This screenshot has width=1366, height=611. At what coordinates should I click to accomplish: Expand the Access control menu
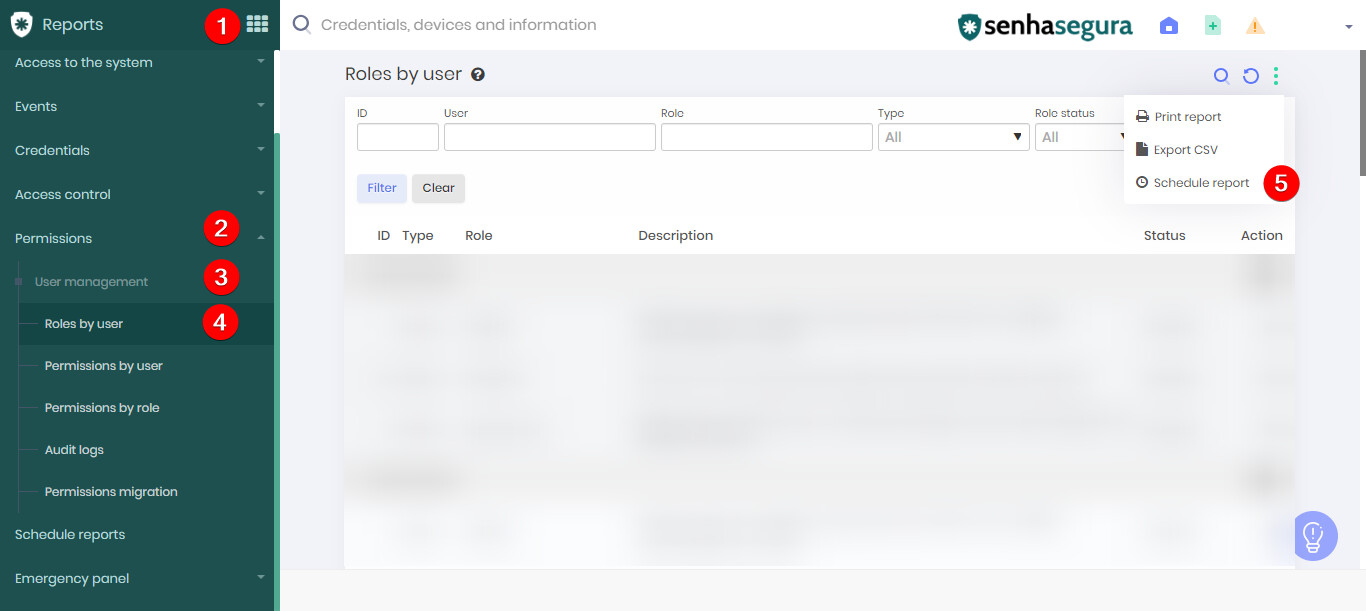coord(137,194)
